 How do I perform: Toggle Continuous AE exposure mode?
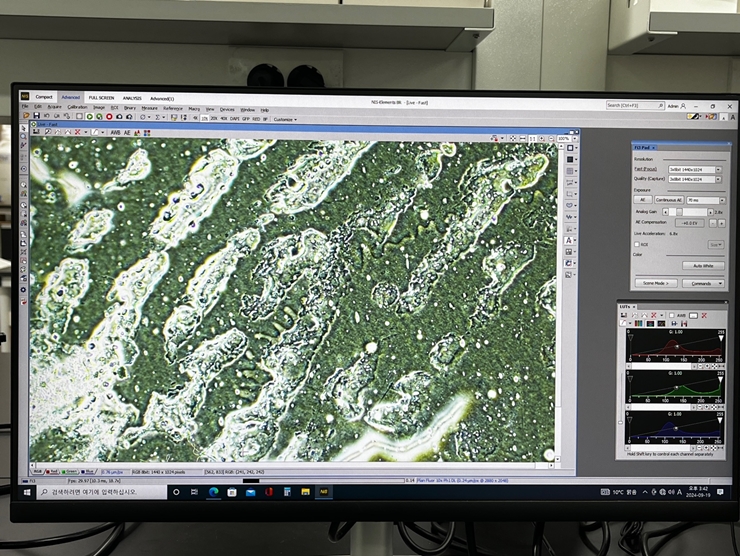pyautogui.click(x=670, y=199)
